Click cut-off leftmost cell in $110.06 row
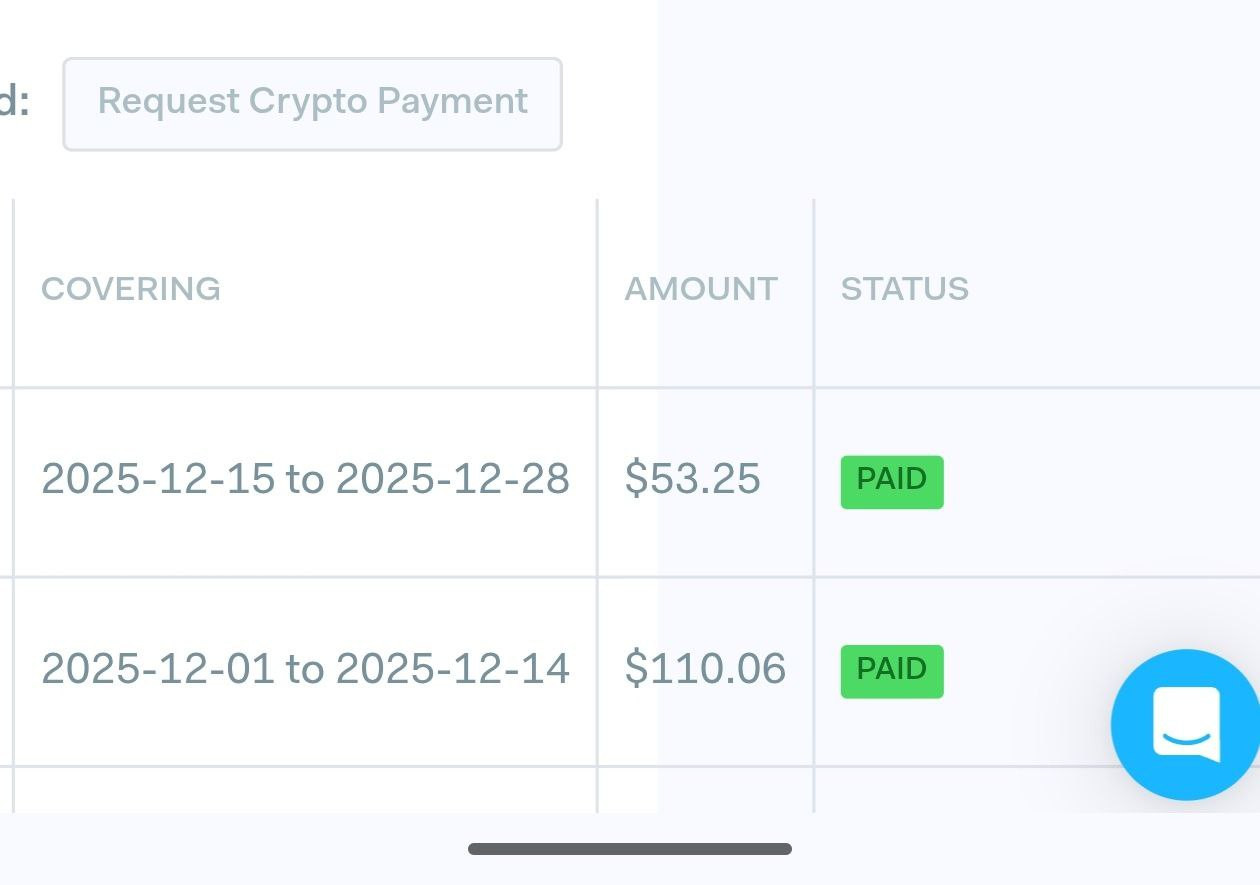This screenshot has height=885, width=1260. pos(5,669)
